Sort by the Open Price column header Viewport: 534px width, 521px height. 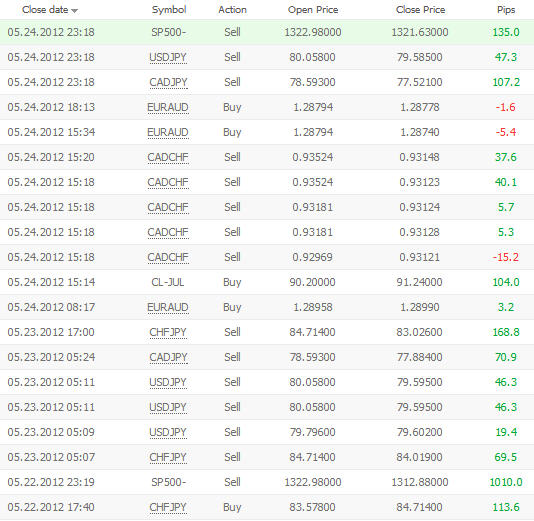pos(313,10)
